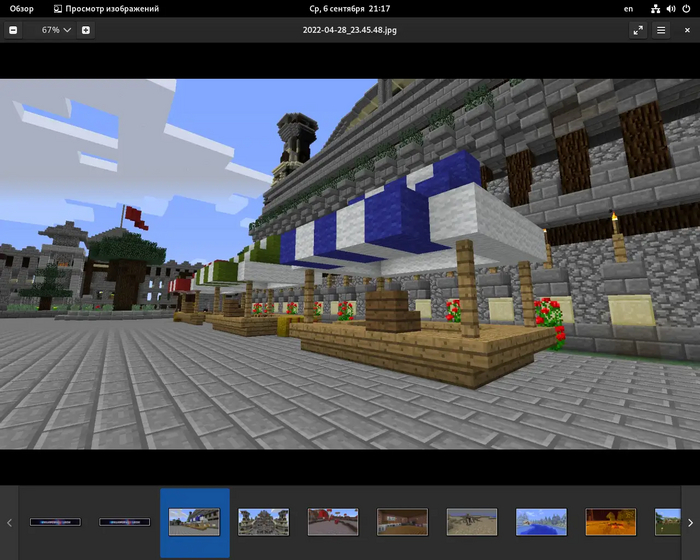Switch the en keyboard layout indicator
Viewport: 700px width, 560px height.
pos(628,8)
